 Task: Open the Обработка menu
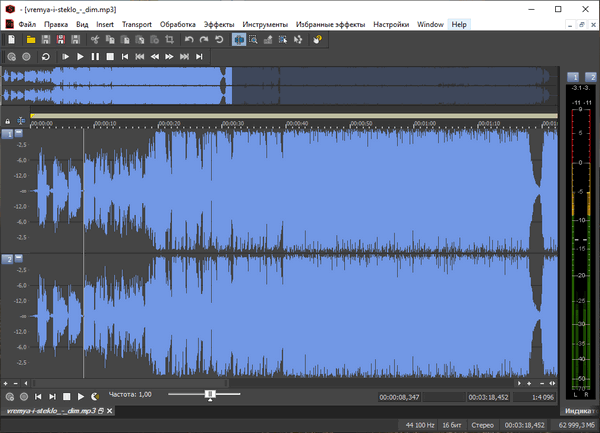(x=178, y=23)
